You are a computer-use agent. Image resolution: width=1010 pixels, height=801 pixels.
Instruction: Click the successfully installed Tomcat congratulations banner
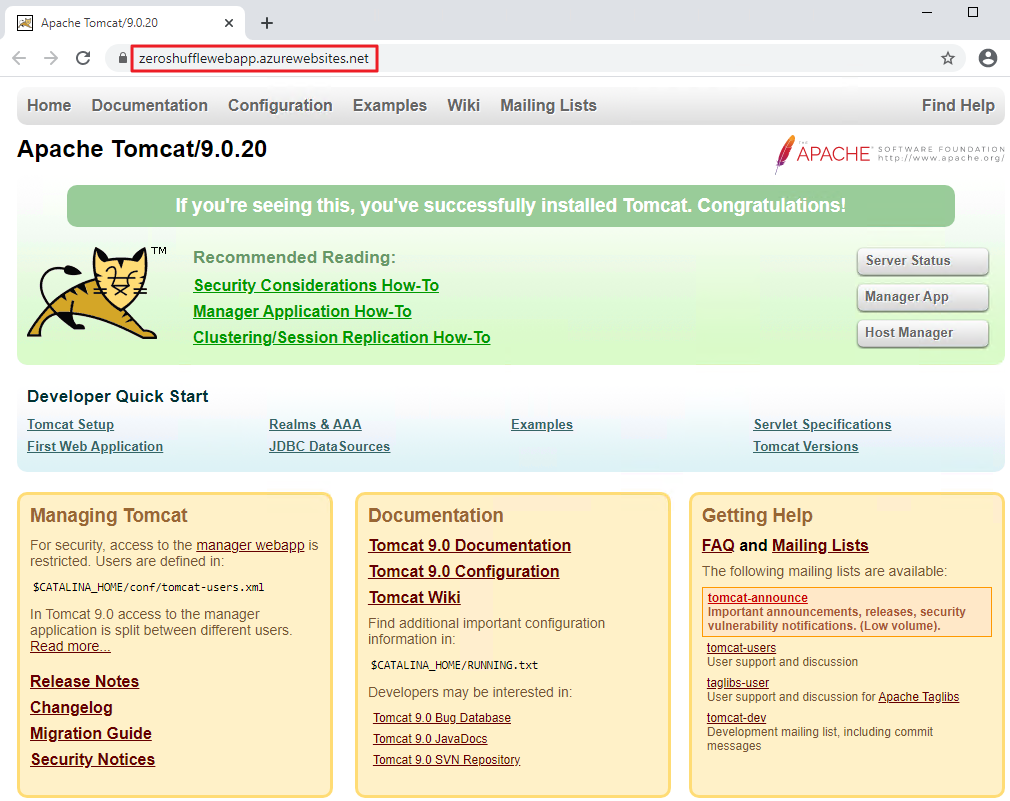511,206
